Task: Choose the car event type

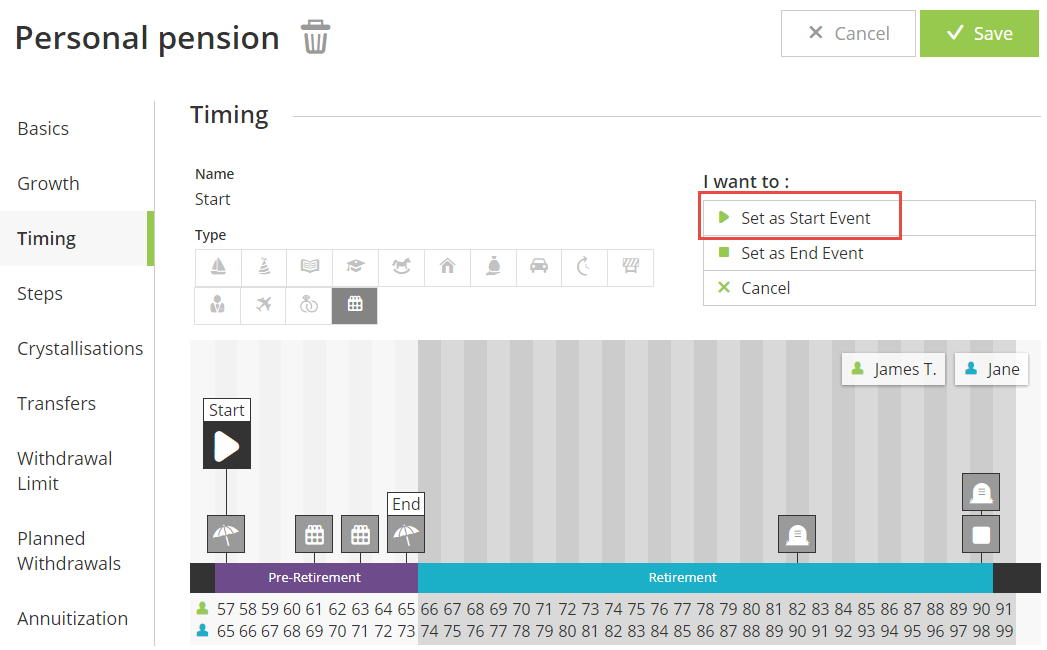Action: (539, 267)
